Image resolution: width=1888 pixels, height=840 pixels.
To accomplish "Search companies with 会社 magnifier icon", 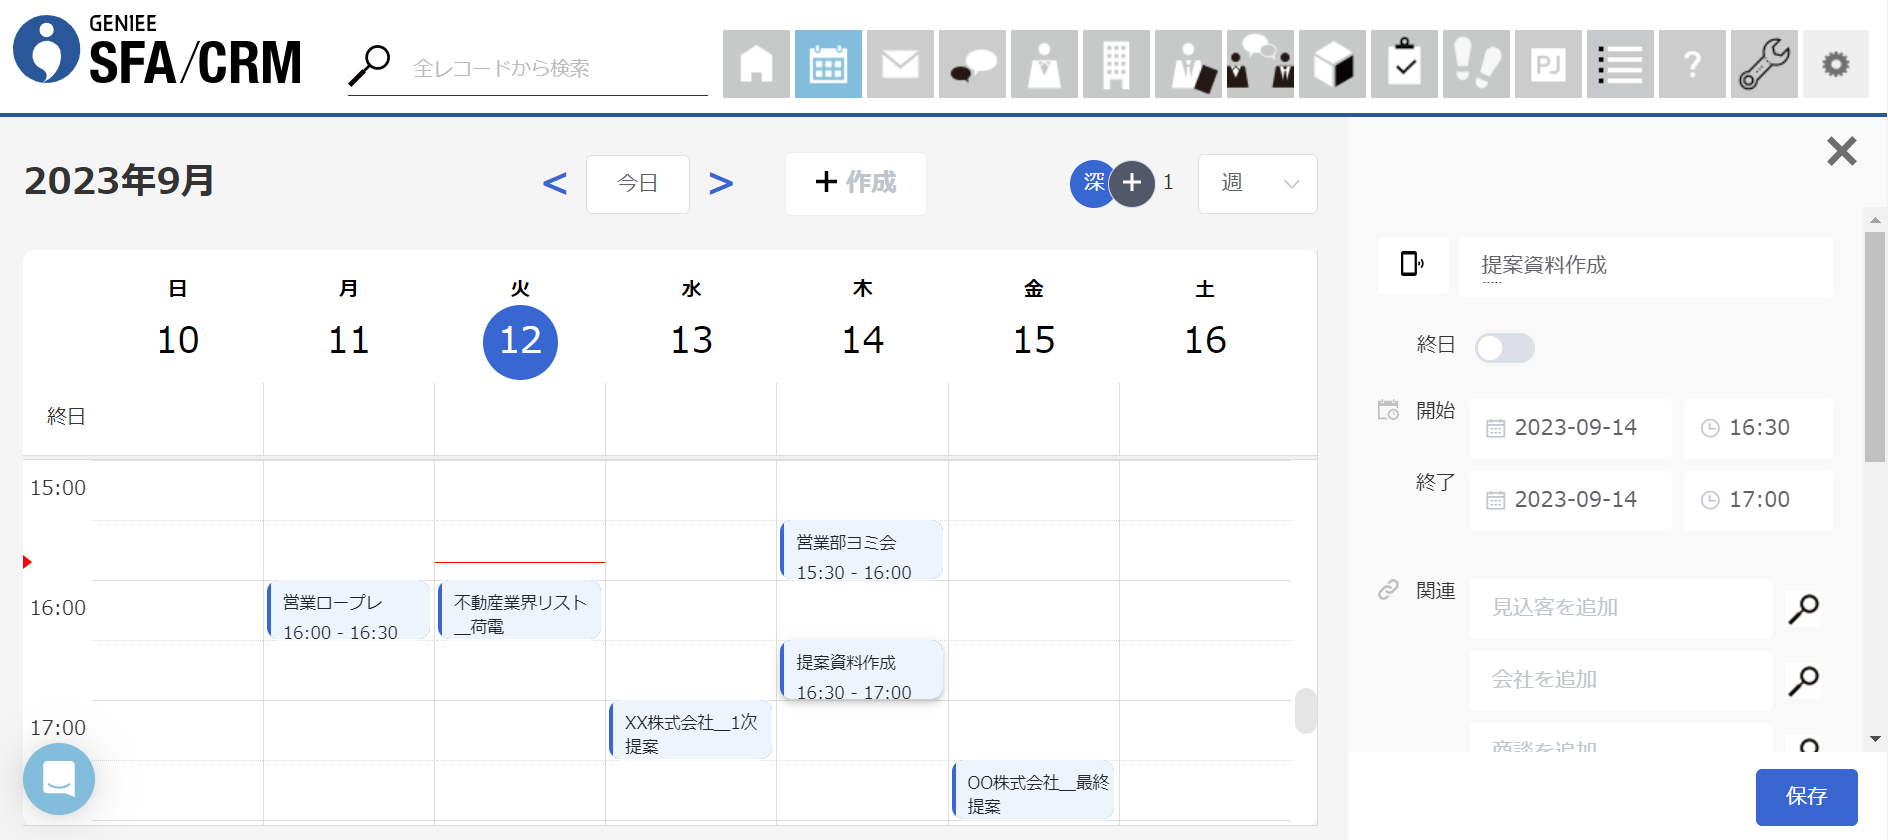I will 1803,680.
